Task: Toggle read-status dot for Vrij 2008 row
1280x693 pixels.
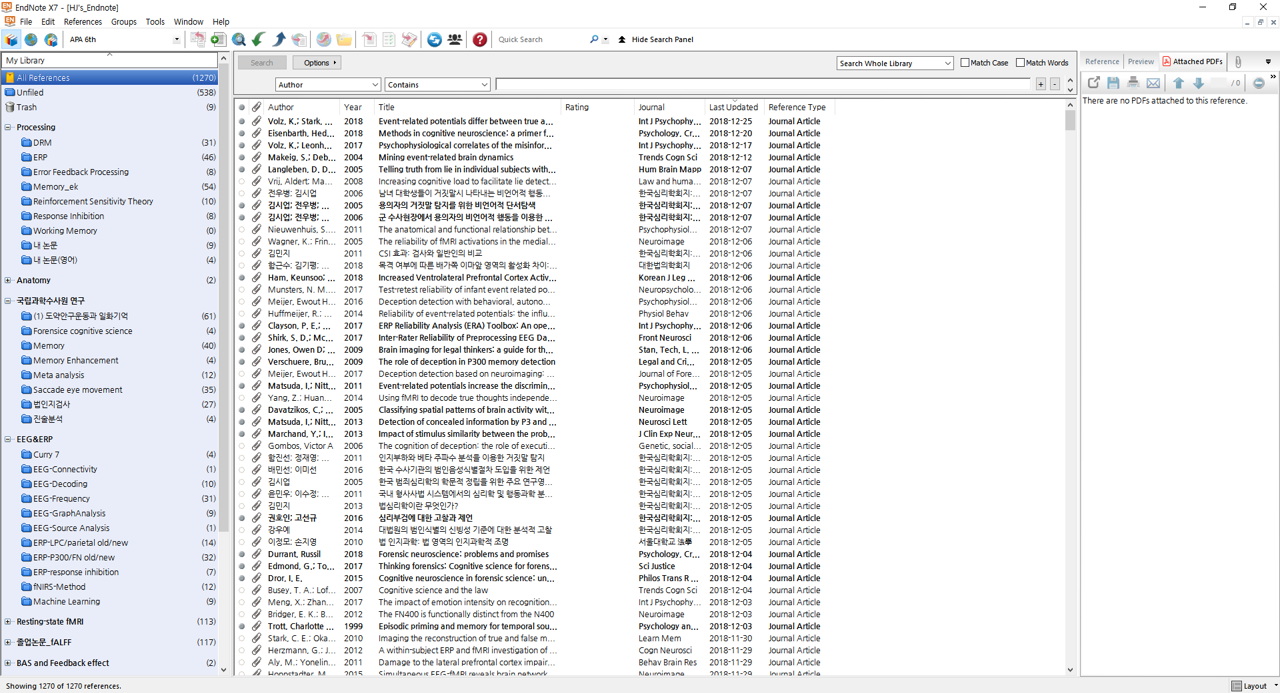Action: click(x=242, y=181)
